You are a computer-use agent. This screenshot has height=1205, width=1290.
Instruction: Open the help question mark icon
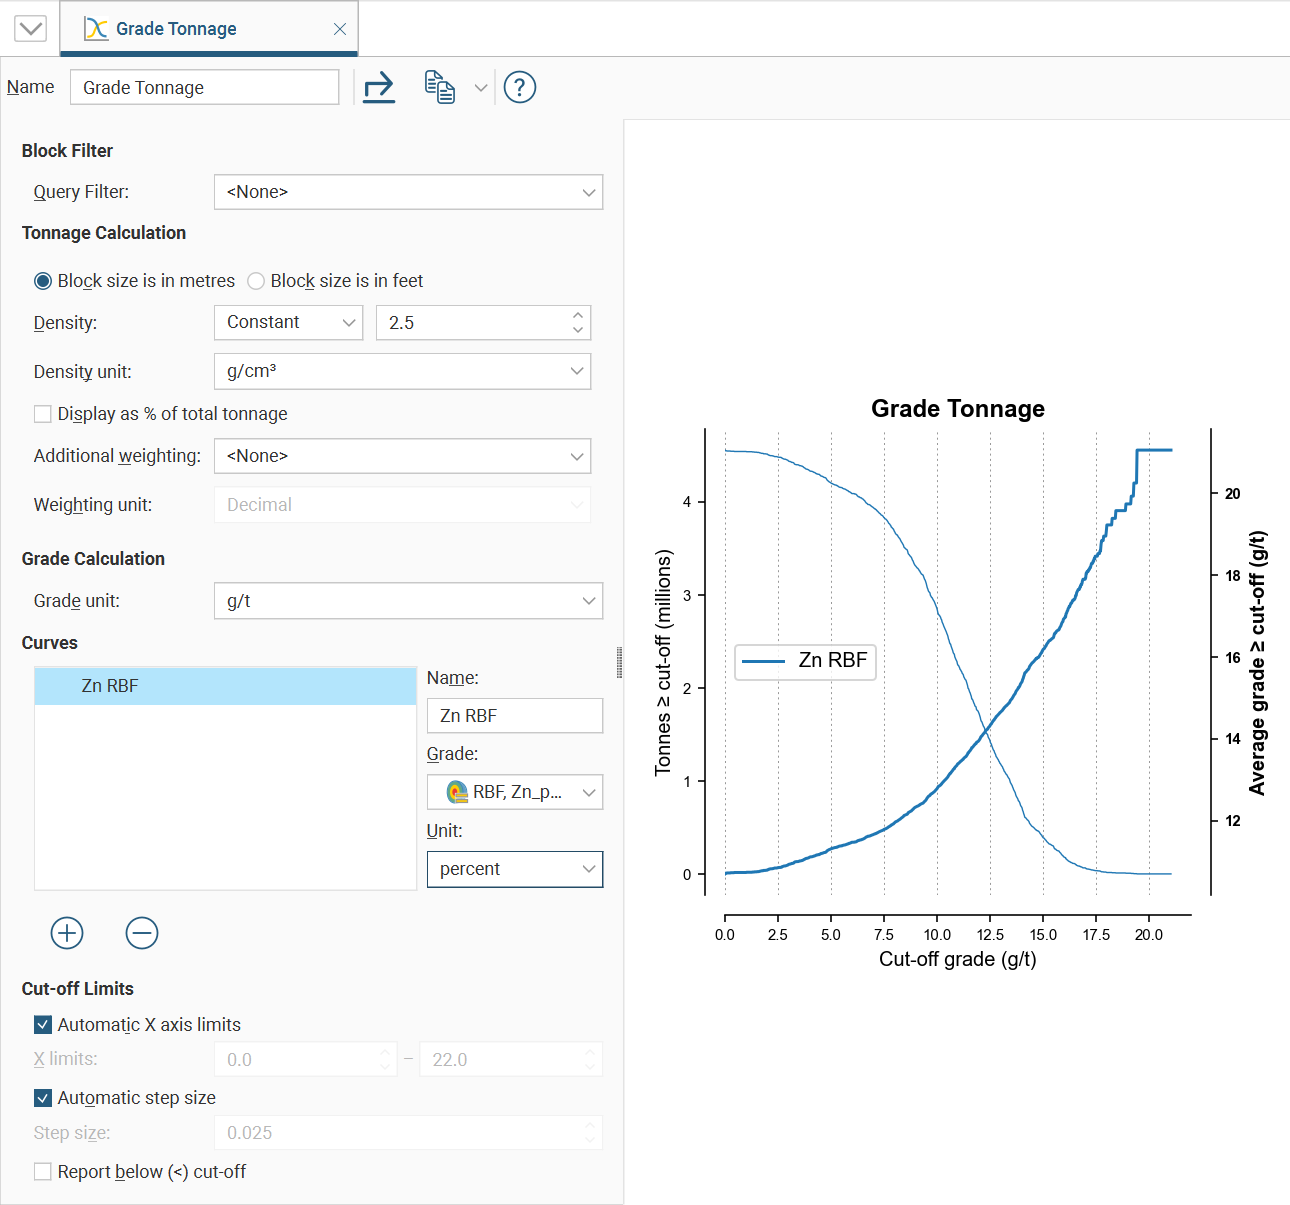coord(520,88)
